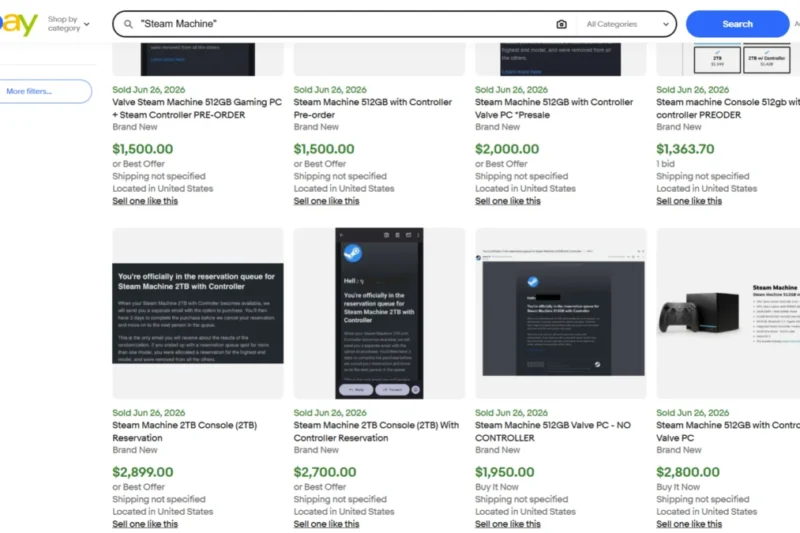Open 2TB options thumbnail above $1,363.70 listing
The height and width of the screenshot is (533, 800).
tap(728, 59)
